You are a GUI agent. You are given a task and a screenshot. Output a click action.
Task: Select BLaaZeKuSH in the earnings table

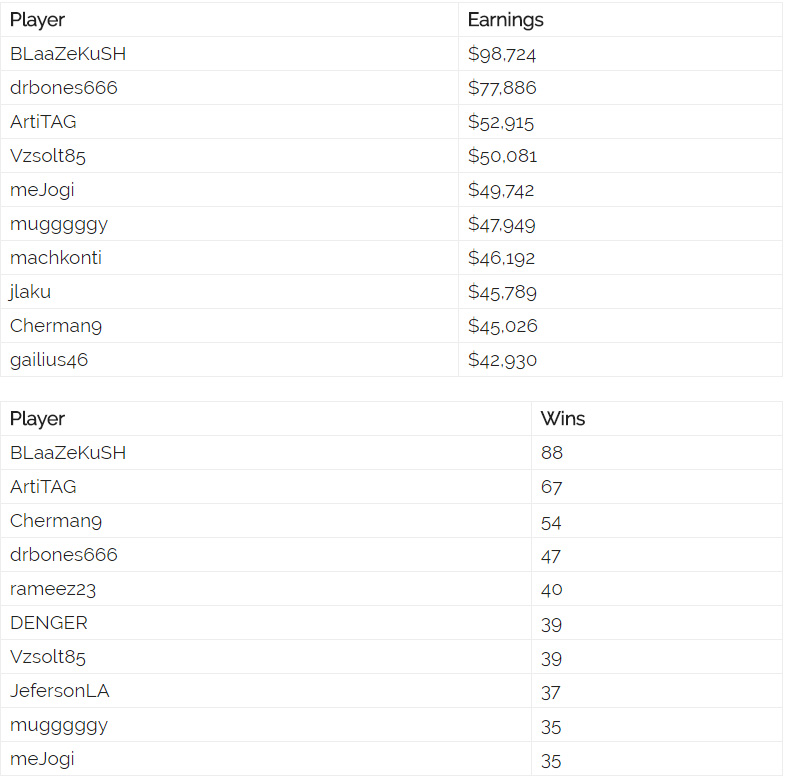point(68,54)
